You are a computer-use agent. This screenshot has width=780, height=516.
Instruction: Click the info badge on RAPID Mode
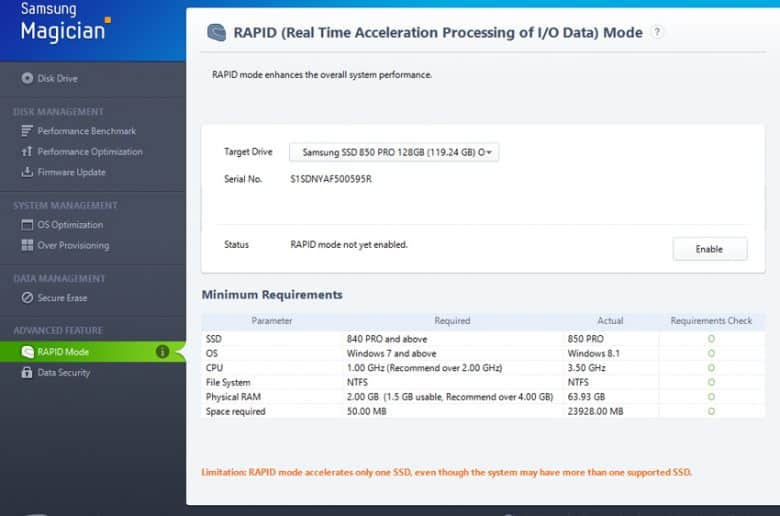click(162, 352)
